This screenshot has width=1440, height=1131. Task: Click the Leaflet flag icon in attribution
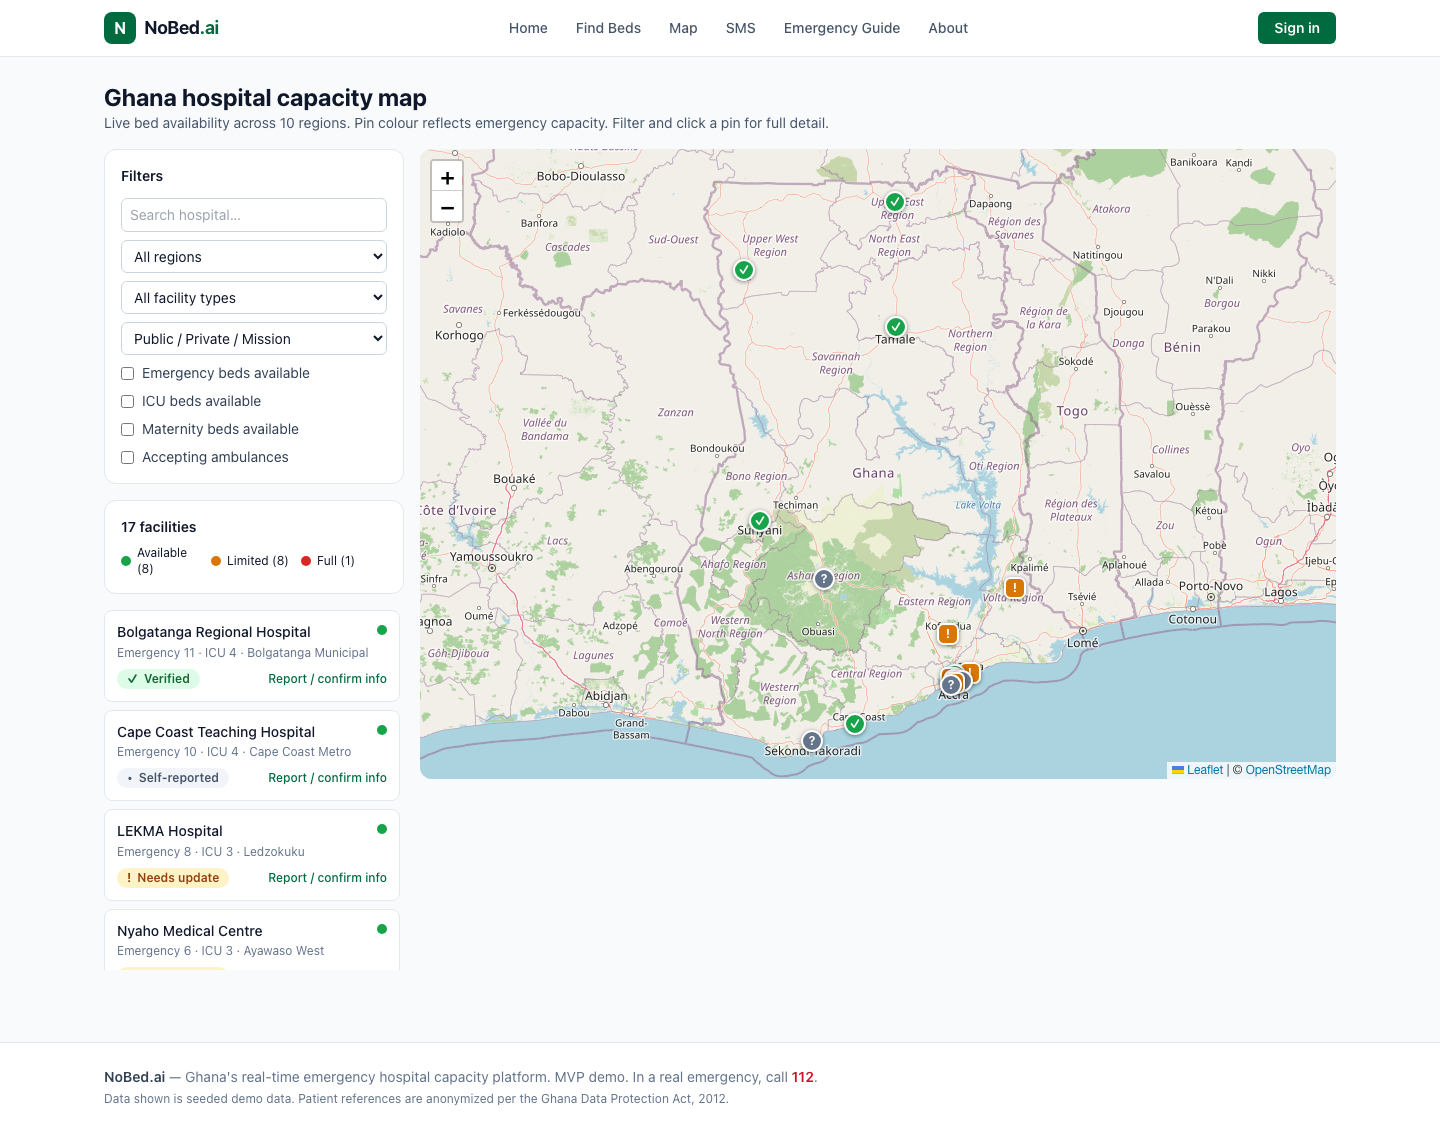coord(1178,770)
